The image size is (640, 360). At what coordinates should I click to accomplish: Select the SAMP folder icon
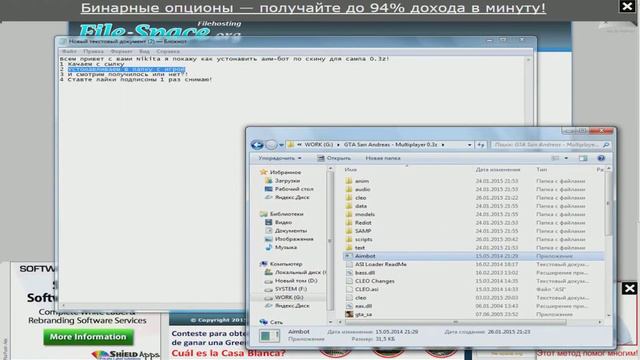click(x=349, y=231)
